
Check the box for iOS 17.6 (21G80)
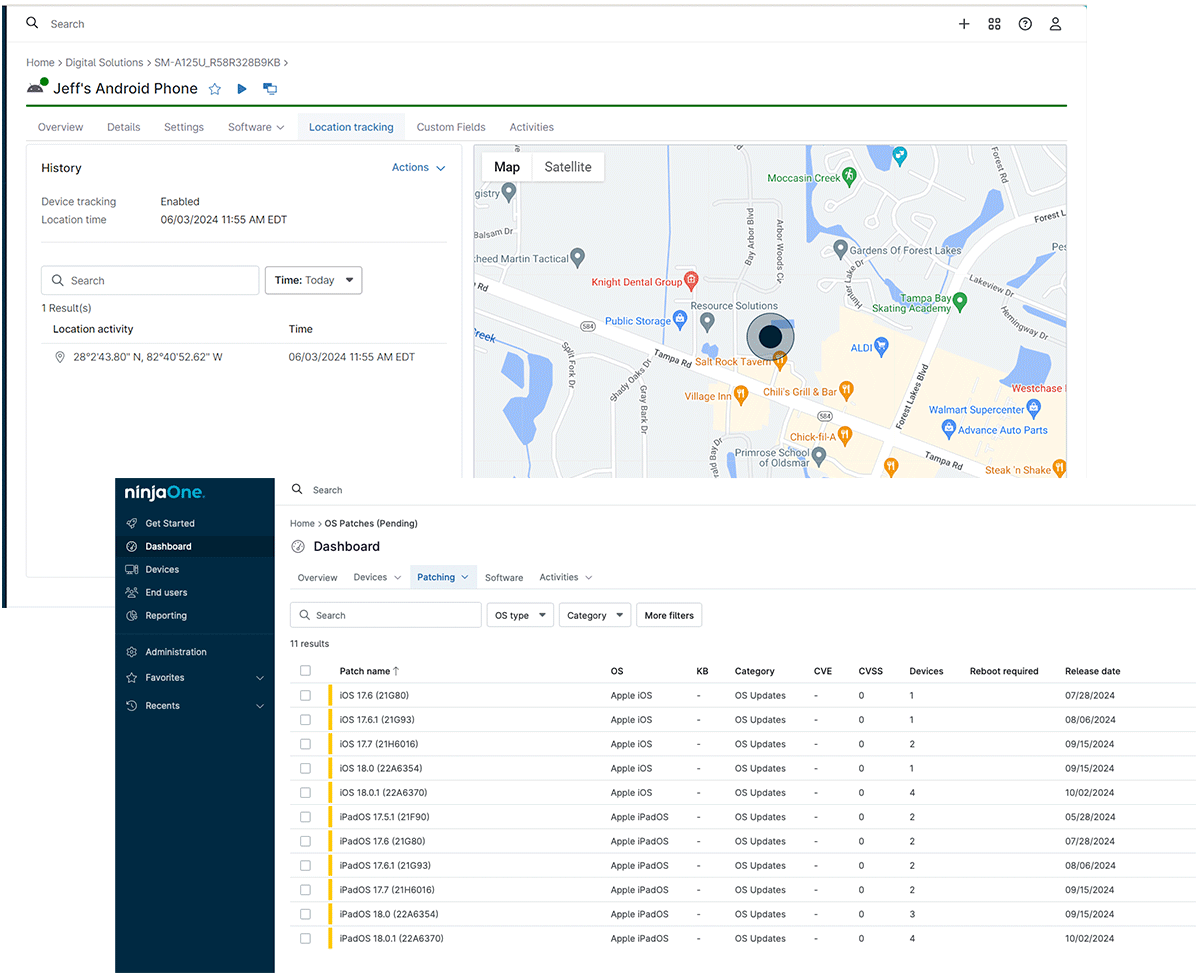[x=306, y=695]
